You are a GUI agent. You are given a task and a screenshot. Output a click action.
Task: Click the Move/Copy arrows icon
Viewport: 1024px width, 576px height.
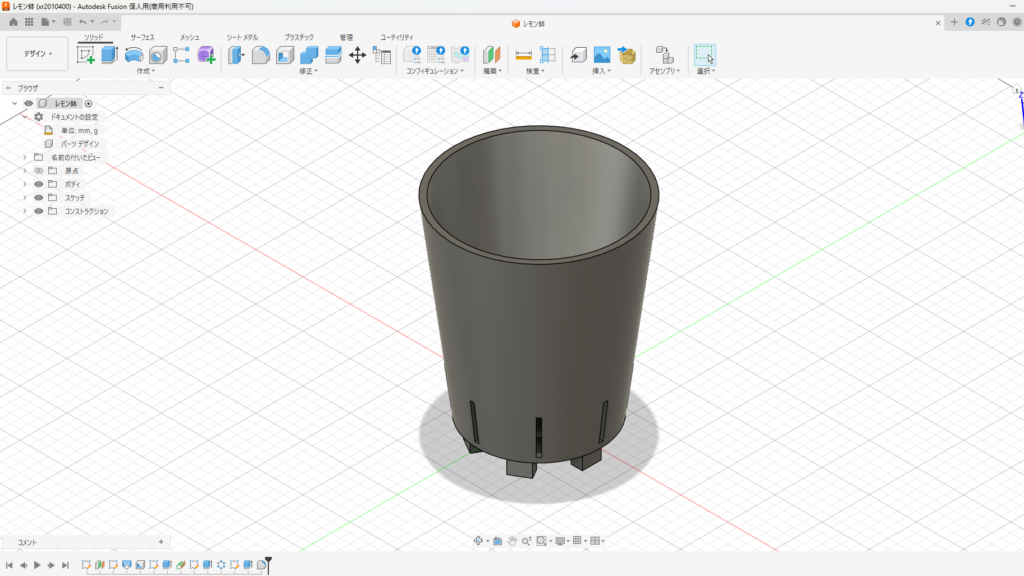[357, 55]
